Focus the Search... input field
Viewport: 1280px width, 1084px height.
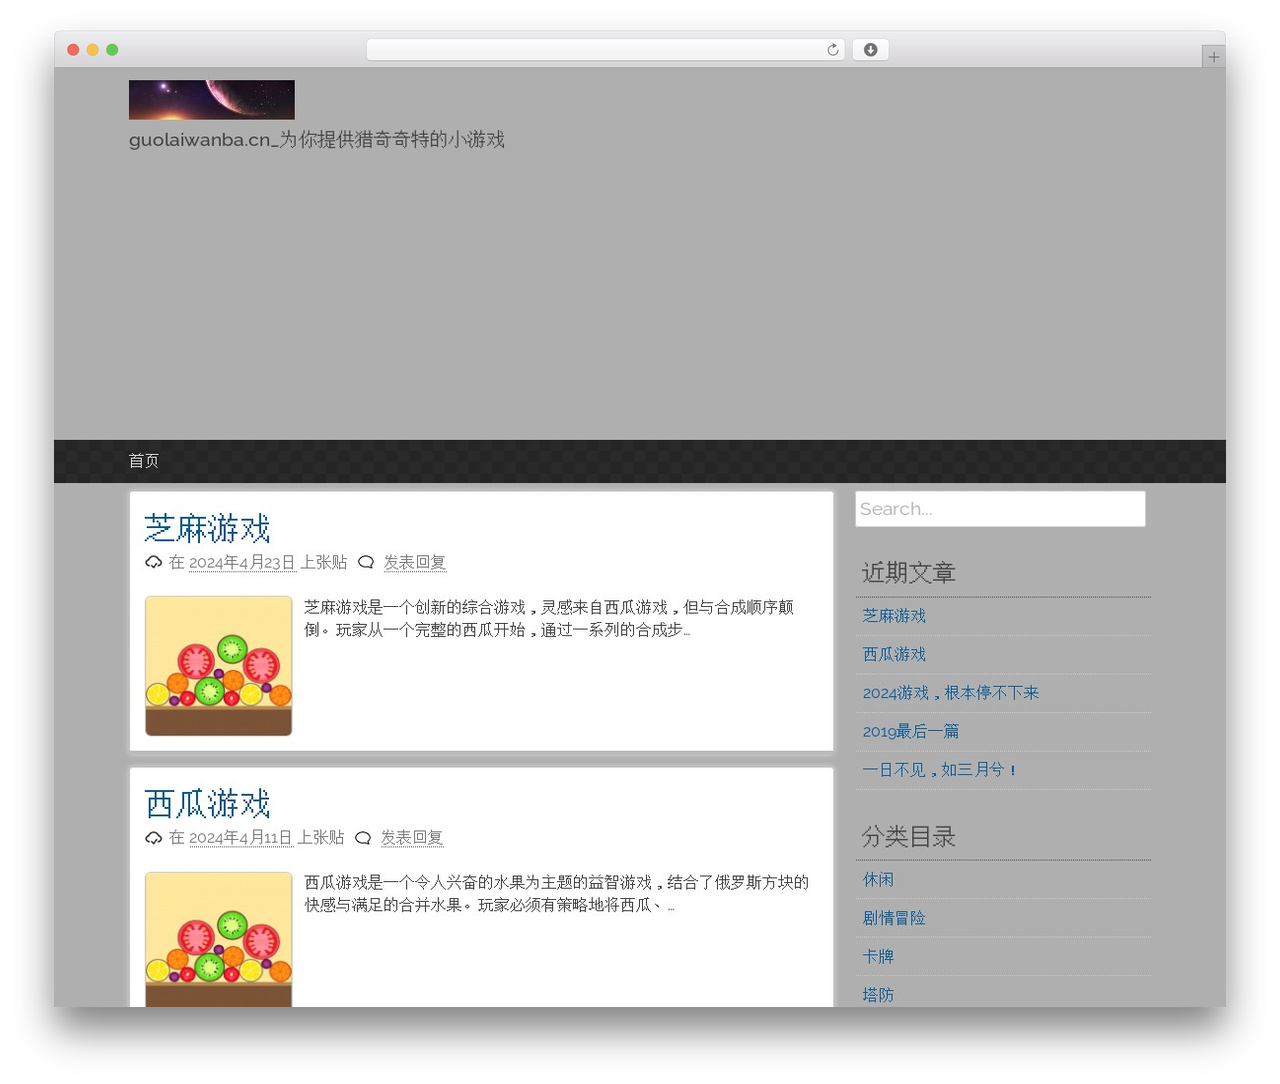pos(1000,509)
